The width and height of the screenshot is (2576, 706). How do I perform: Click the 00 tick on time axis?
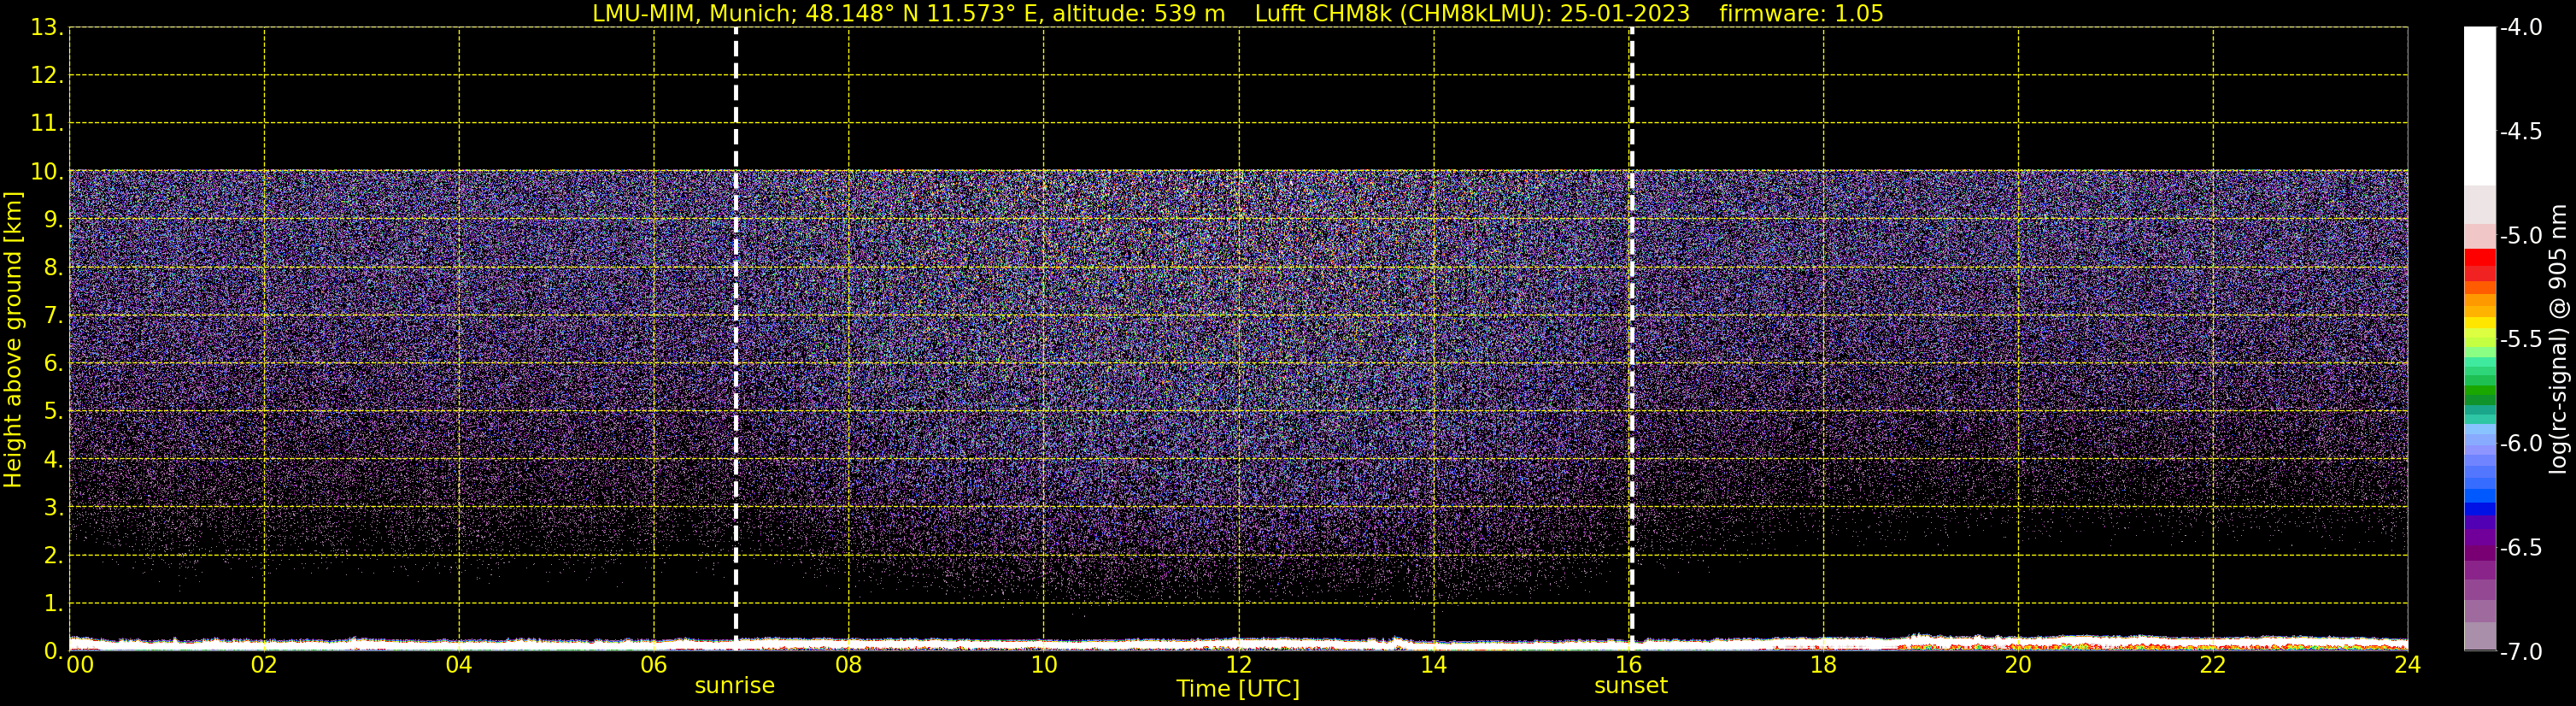[x=79, y=665]
